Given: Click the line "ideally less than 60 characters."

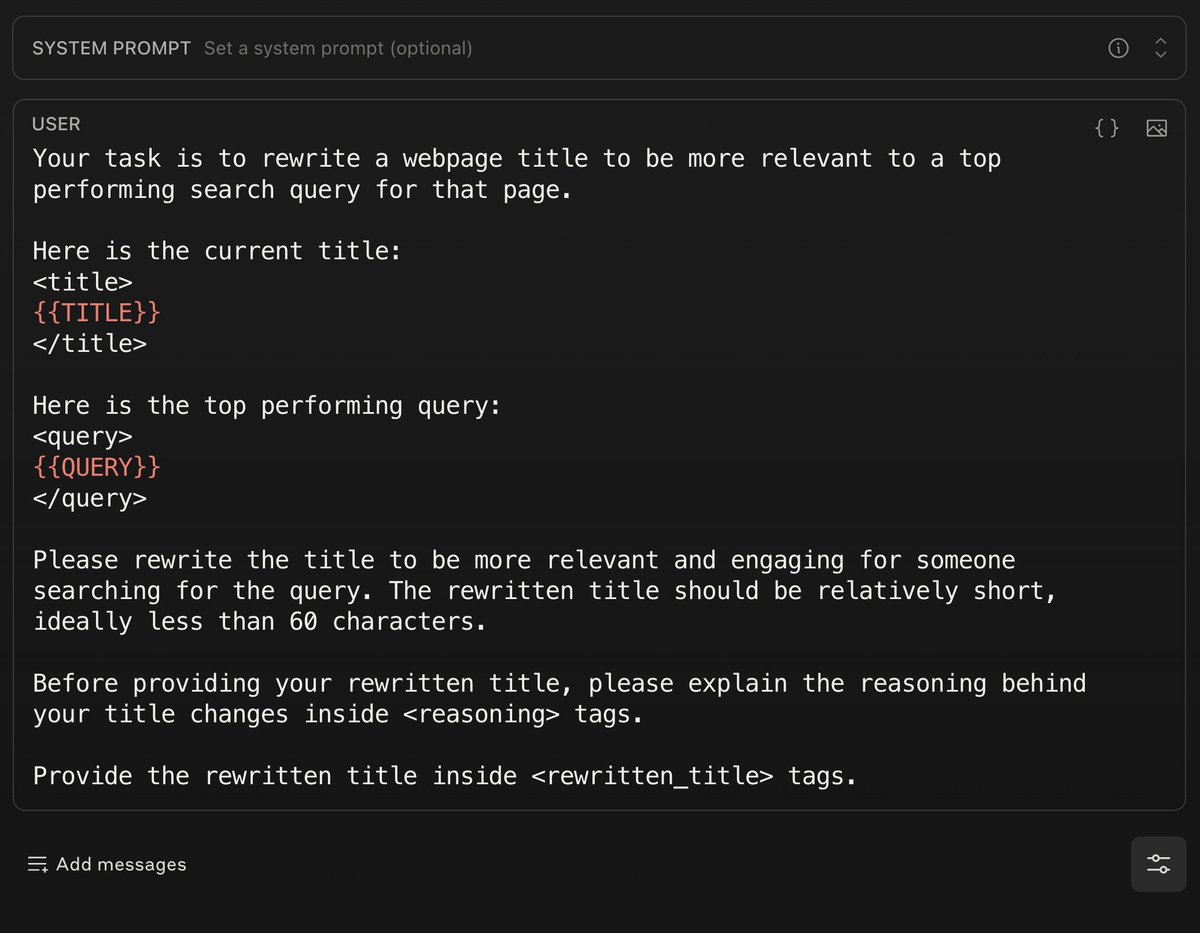Looking at the screenshot, I should click(x=259, y=621).
